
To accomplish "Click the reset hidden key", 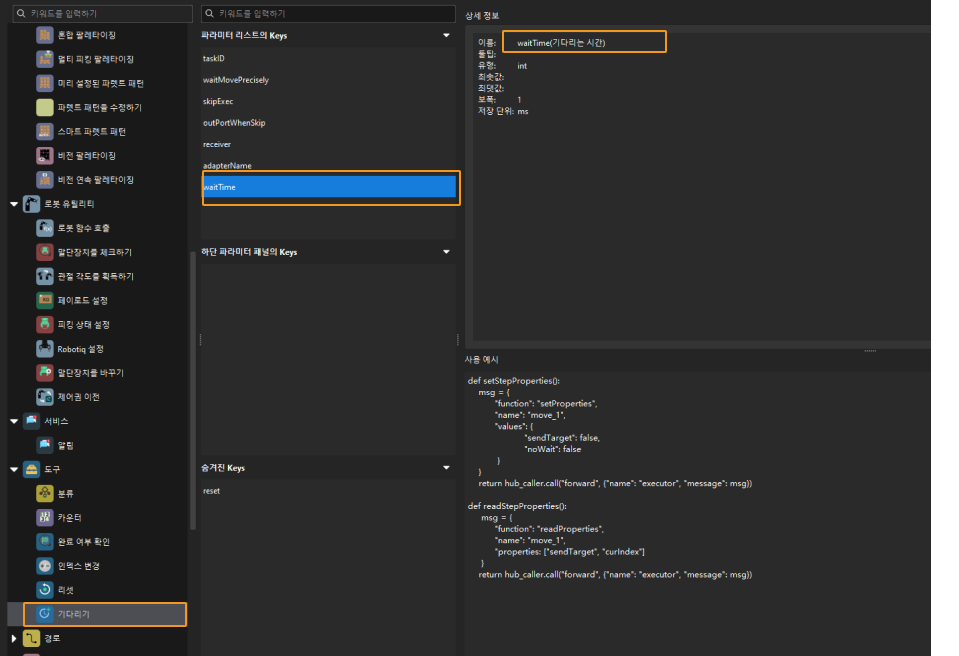I will (x=212, y=491).
